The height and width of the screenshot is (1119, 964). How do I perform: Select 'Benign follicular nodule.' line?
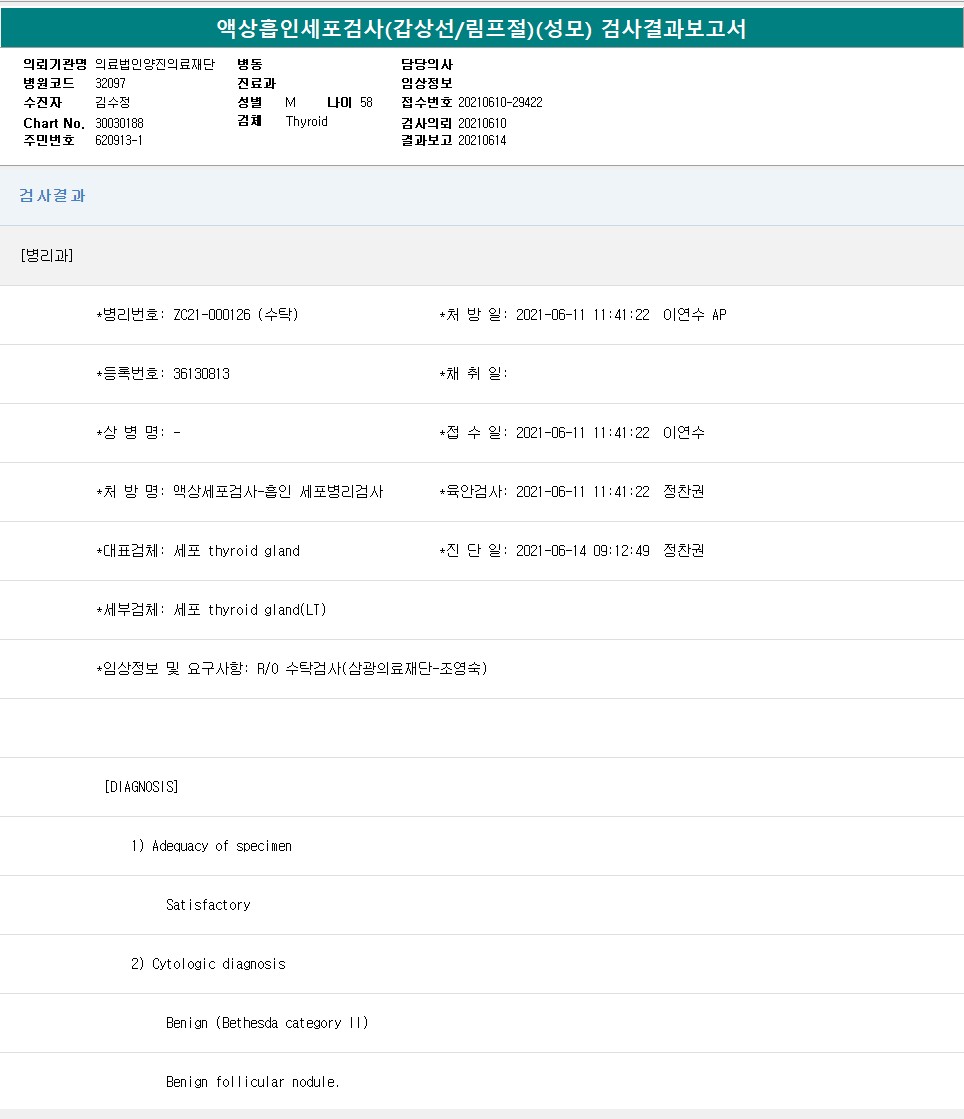click(253, 1082)
